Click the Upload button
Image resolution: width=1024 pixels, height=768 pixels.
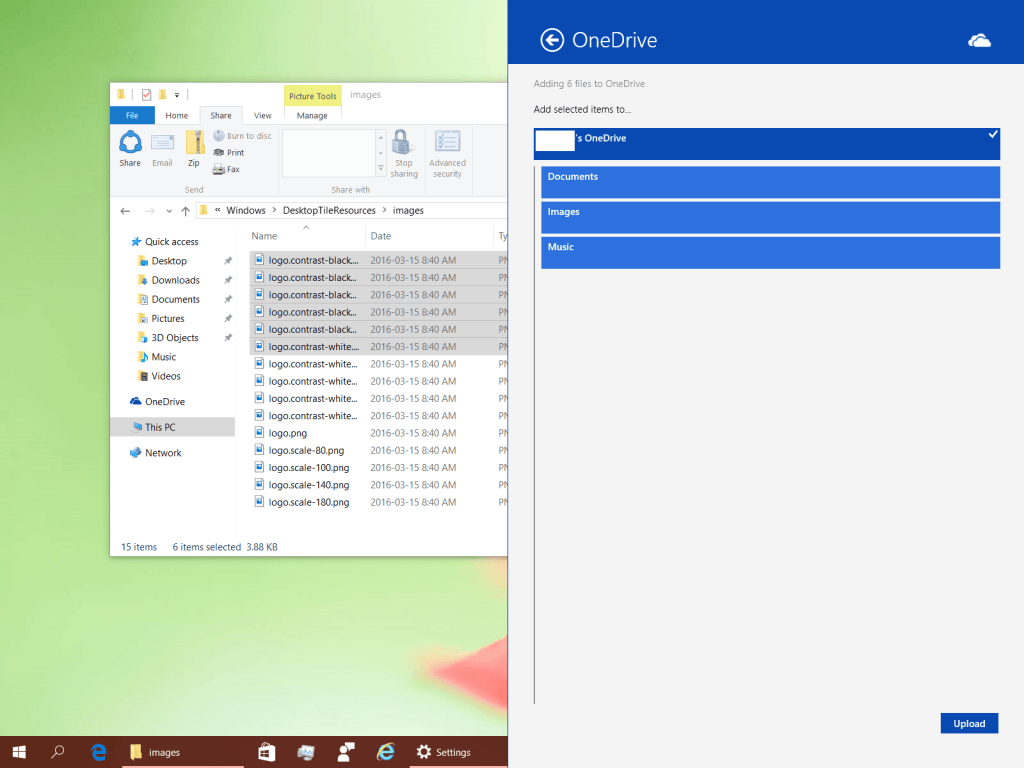(968, 723)
